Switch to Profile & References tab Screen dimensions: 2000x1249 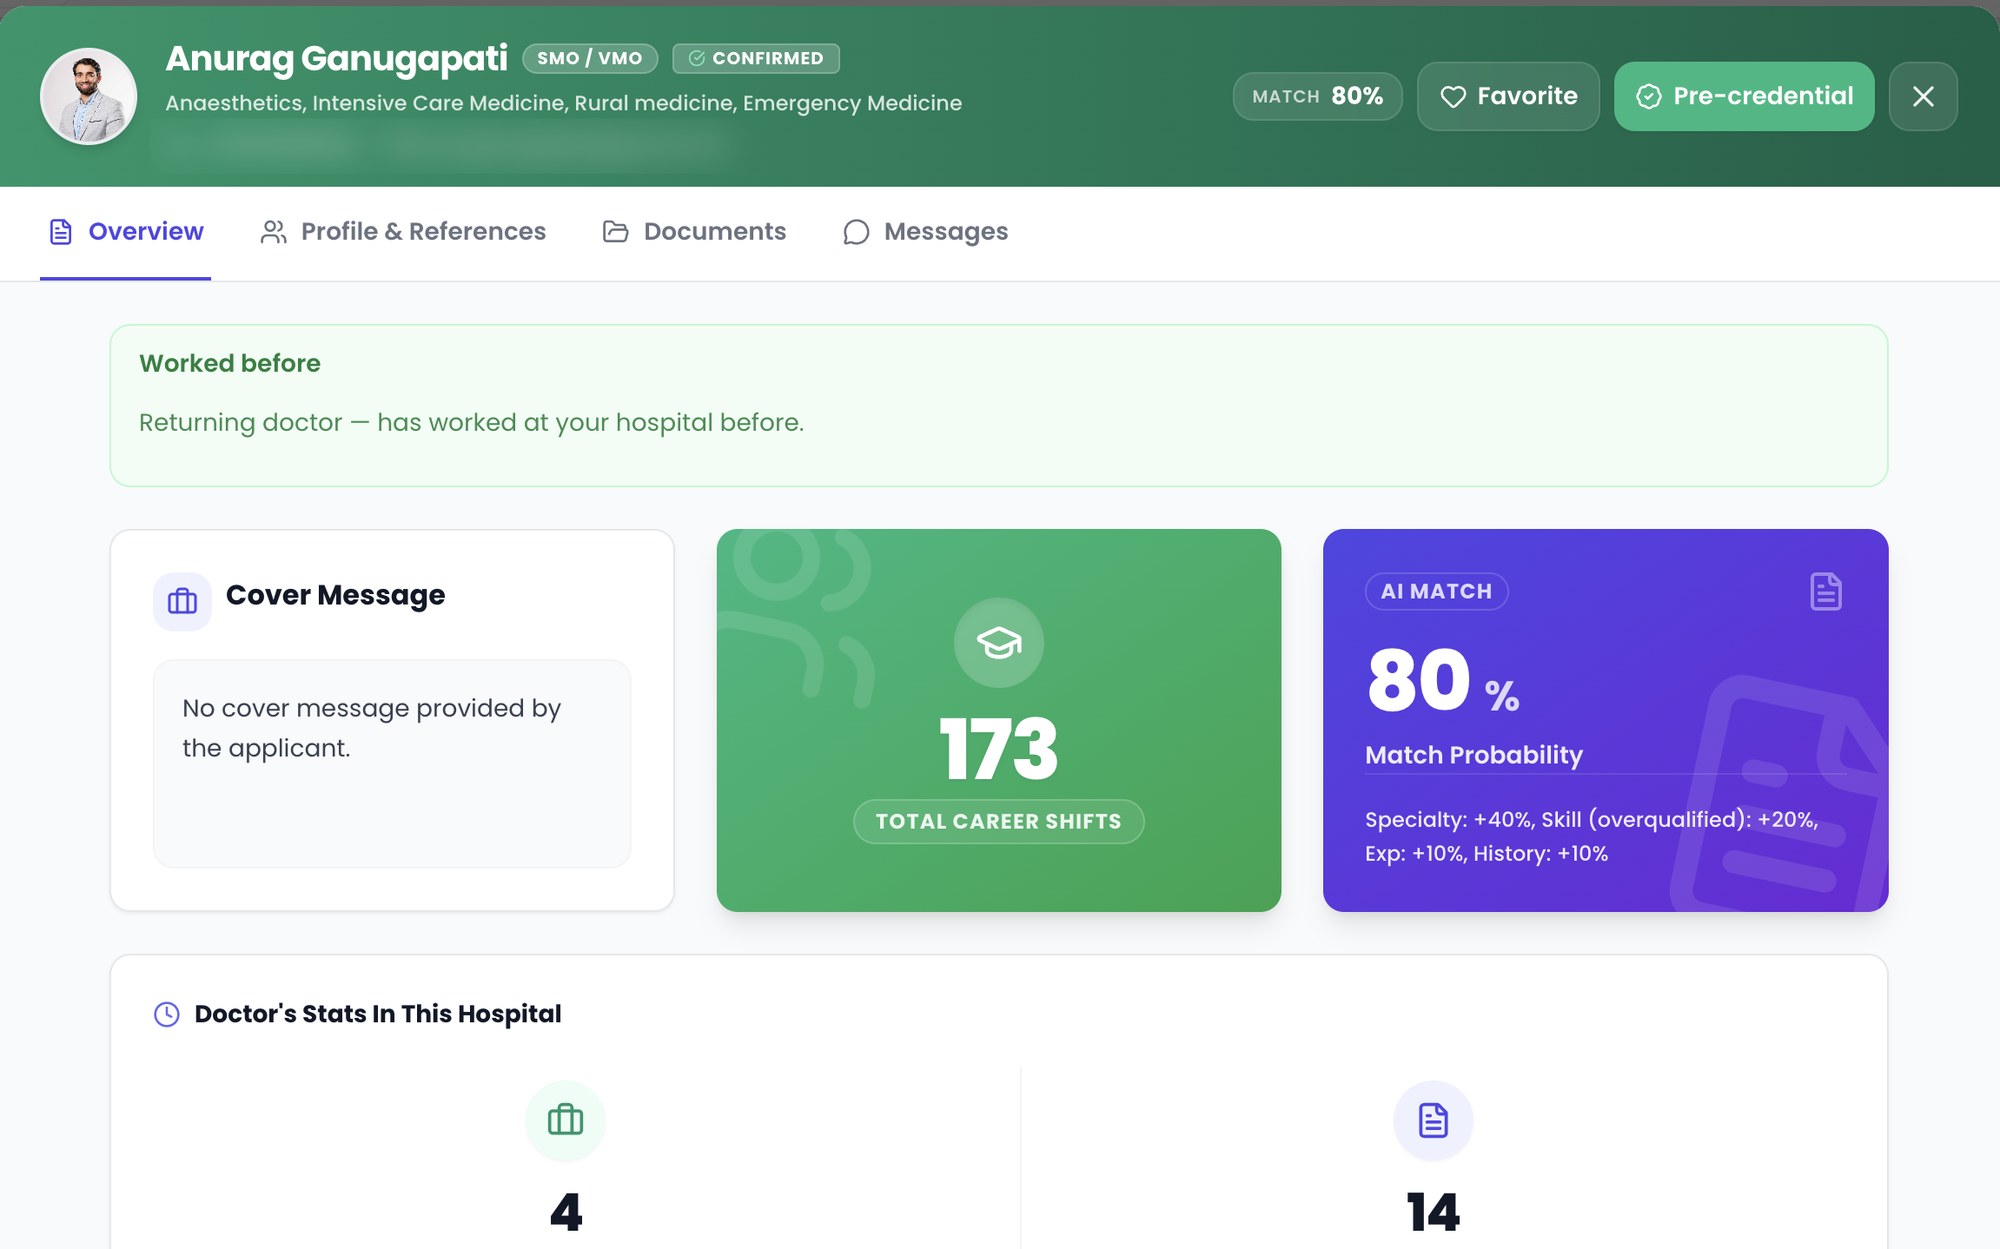(403, 232)
